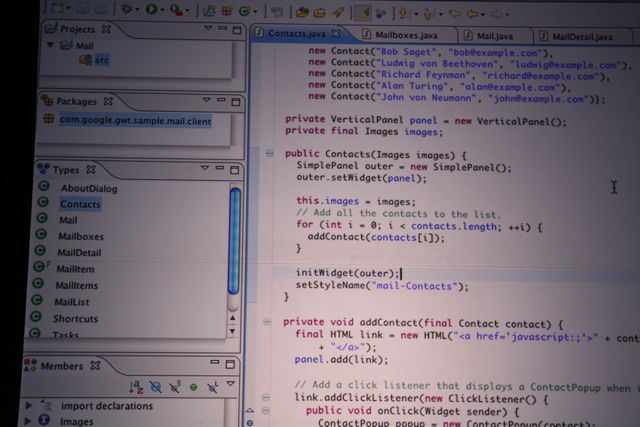640x427 pixels.
Task: Switch to the Mailboxes.java editor tab
Action: (x=411, y=36)
